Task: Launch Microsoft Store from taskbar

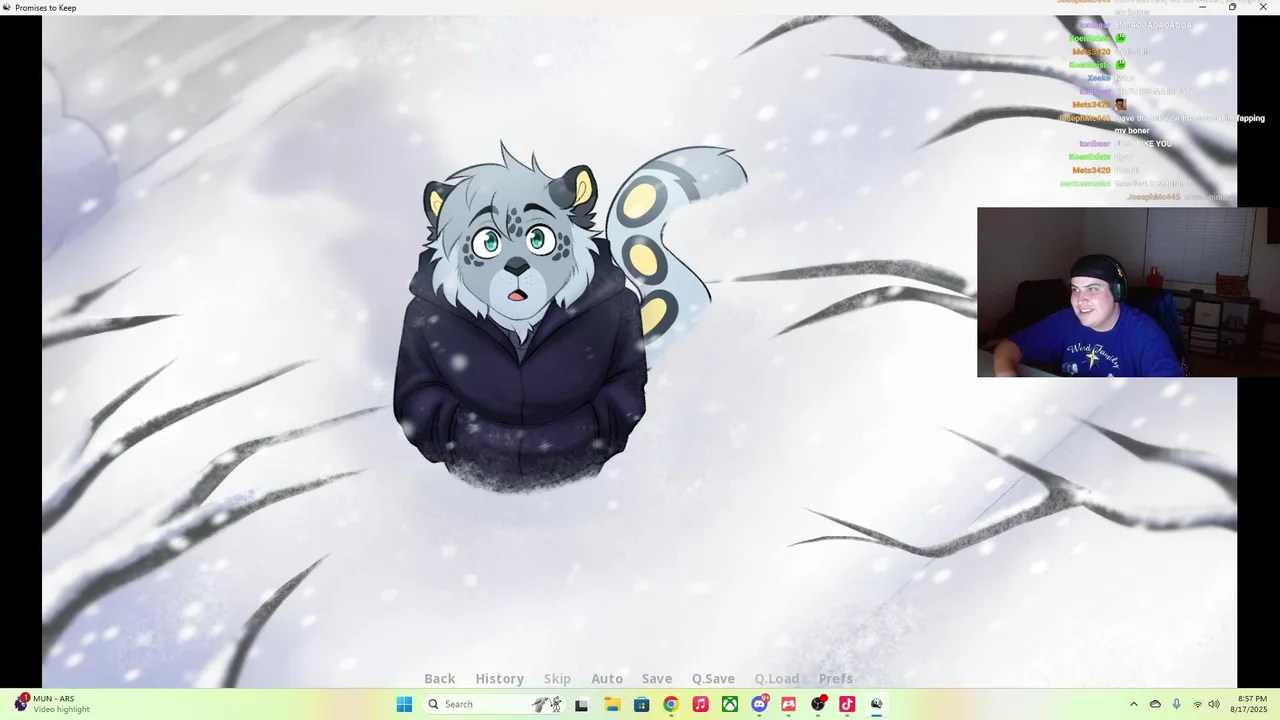Action: point(641,704)
